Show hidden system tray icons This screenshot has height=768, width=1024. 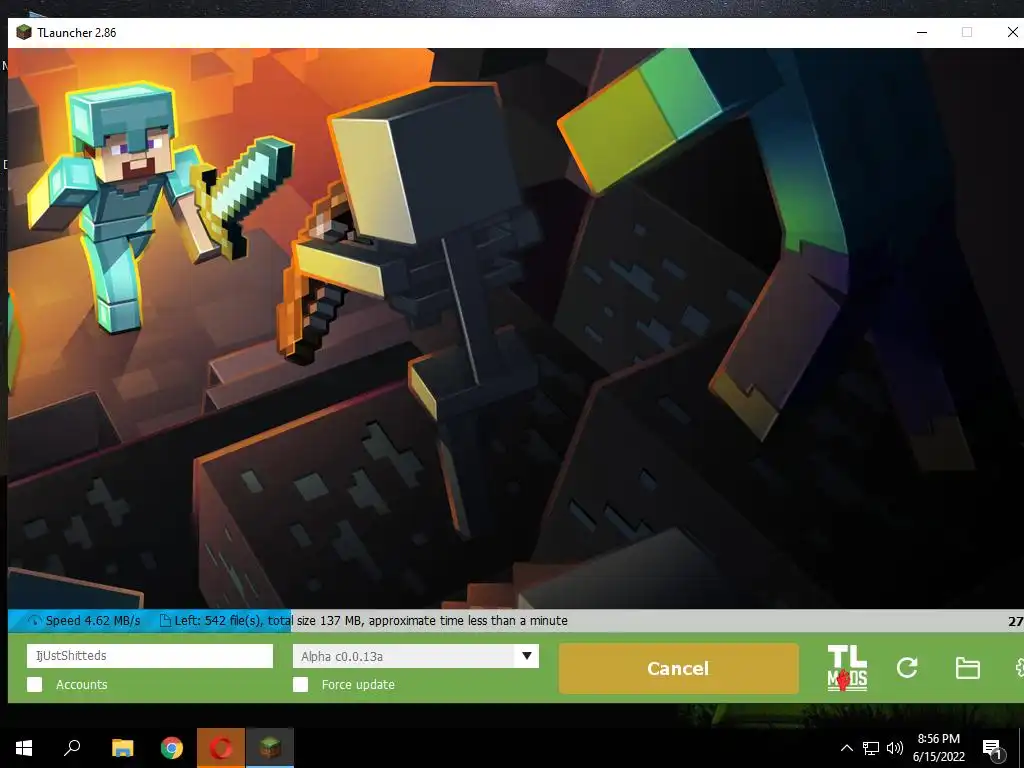(846, 748)
